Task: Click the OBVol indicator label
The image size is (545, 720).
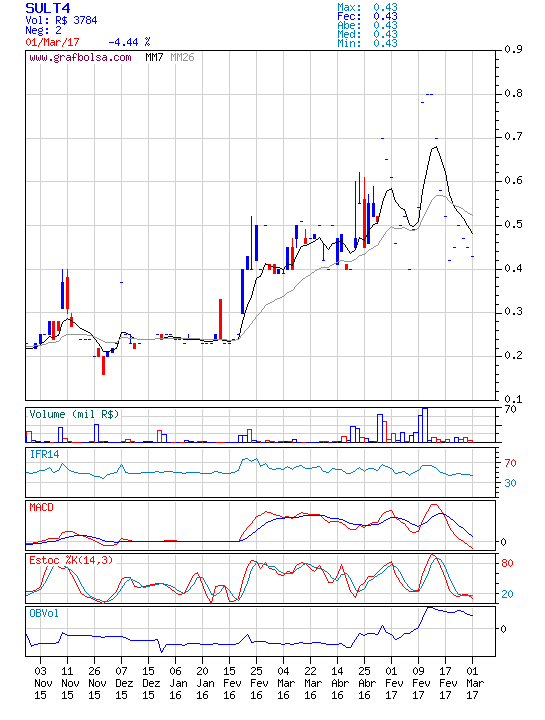Action: (44, 613)
